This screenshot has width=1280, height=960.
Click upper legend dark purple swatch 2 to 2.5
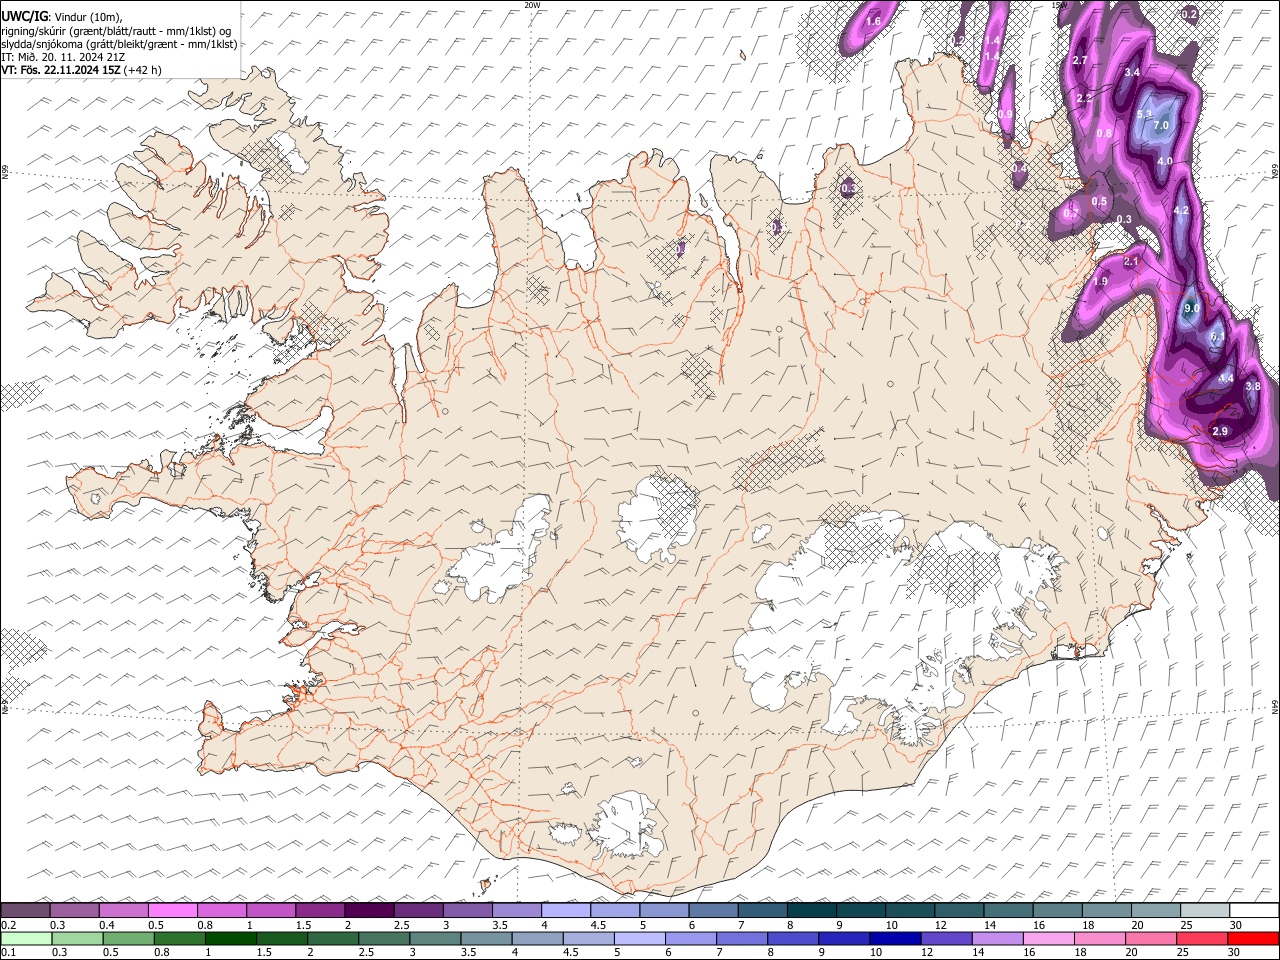tap(369, 910)
